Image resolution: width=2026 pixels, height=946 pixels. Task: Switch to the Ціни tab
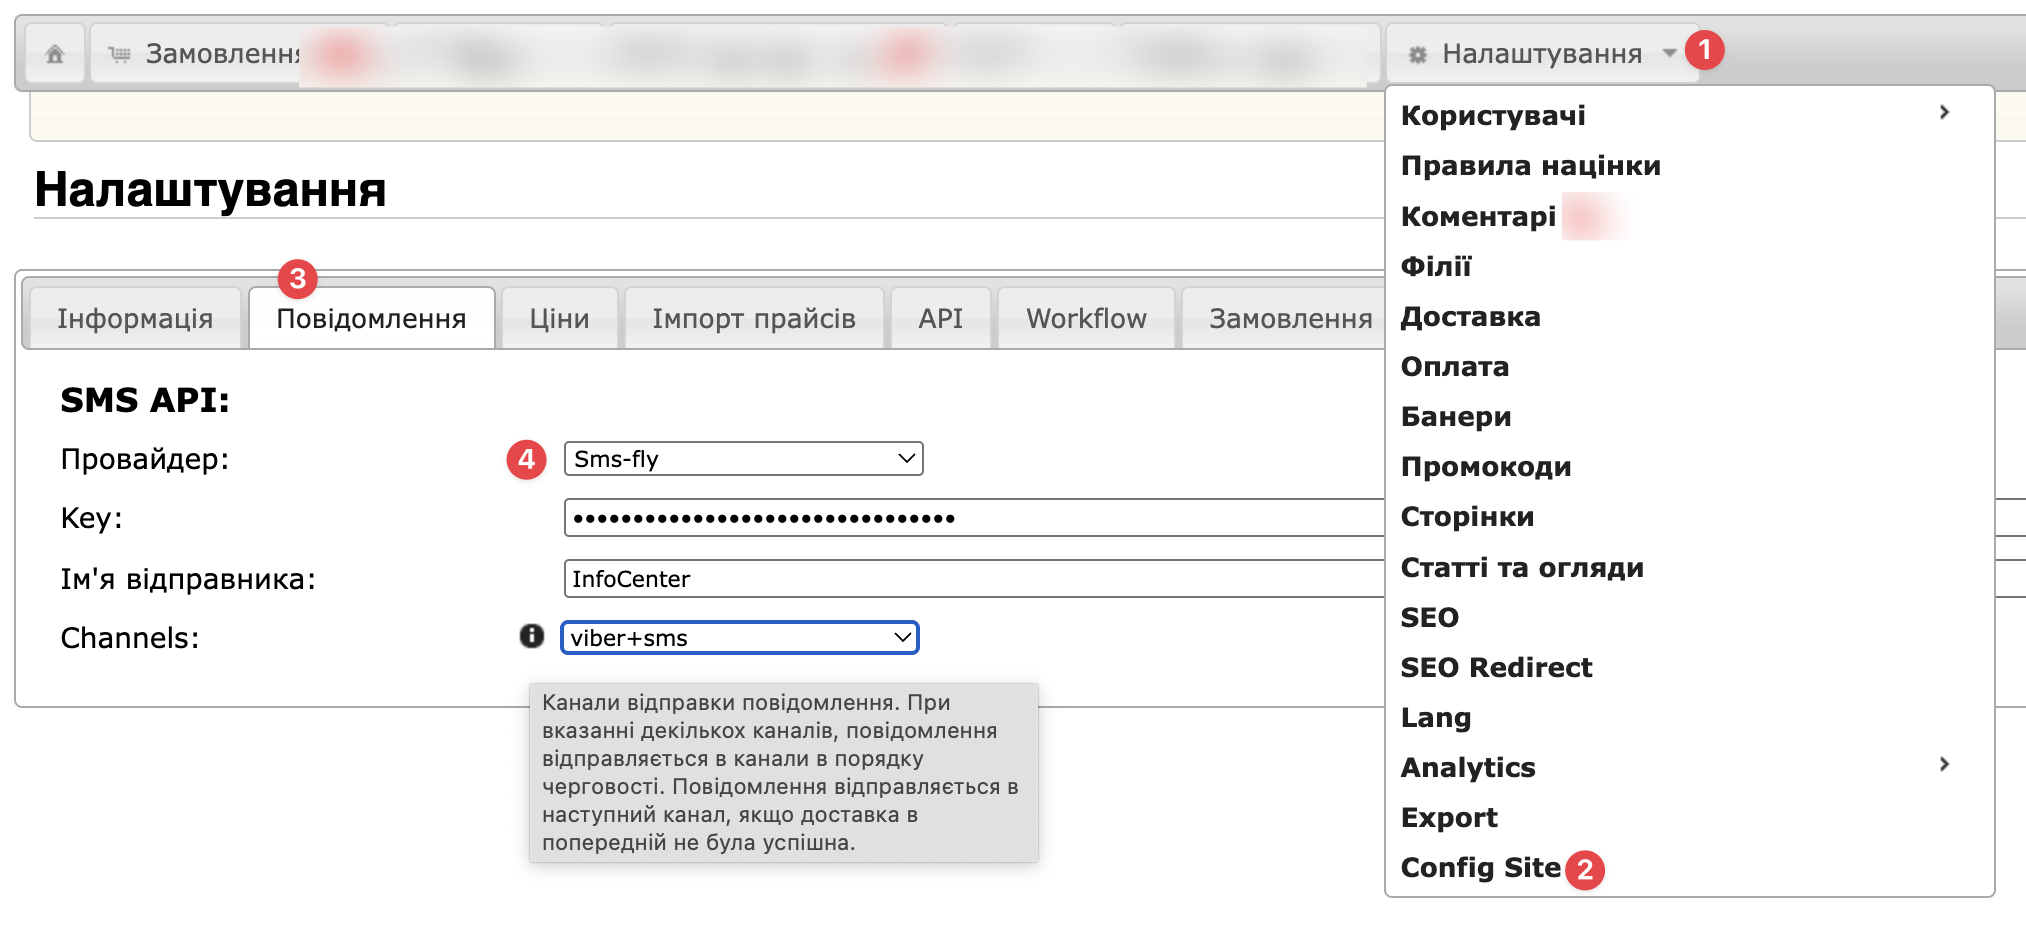click(559, 319)
